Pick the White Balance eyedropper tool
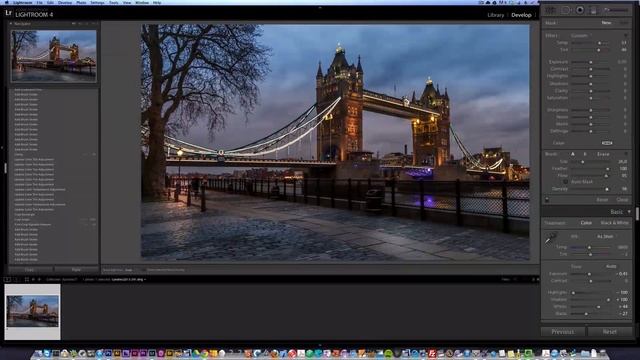 pyautogui.click(x=551, y=239)
